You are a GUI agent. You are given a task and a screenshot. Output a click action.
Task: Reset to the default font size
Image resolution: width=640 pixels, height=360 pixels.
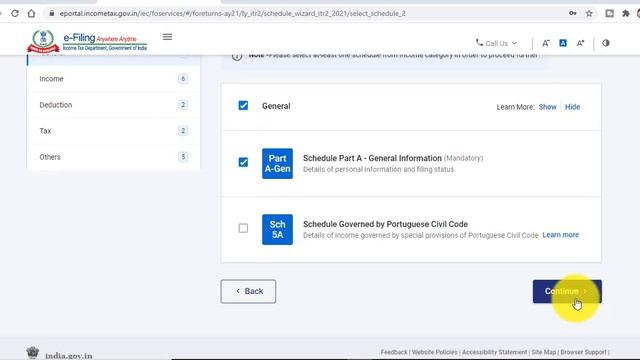tap(563, 43)
